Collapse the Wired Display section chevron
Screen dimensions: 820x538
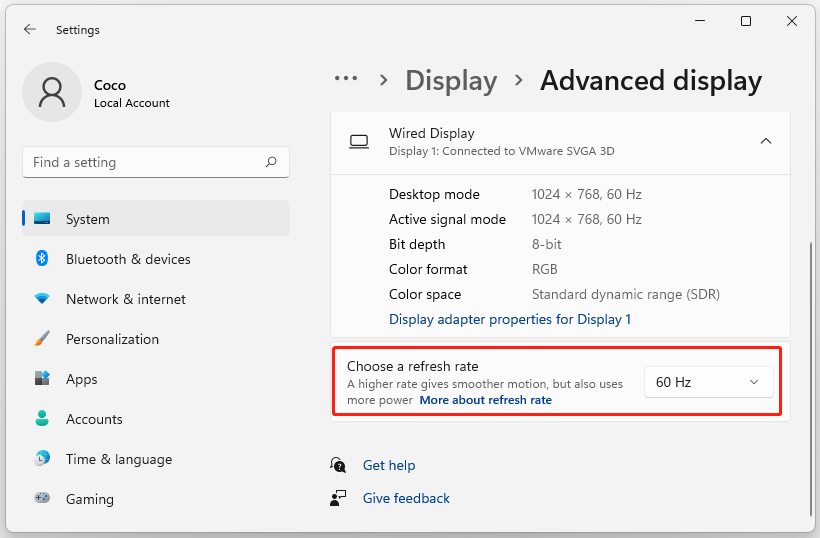[x=766, y=141]
